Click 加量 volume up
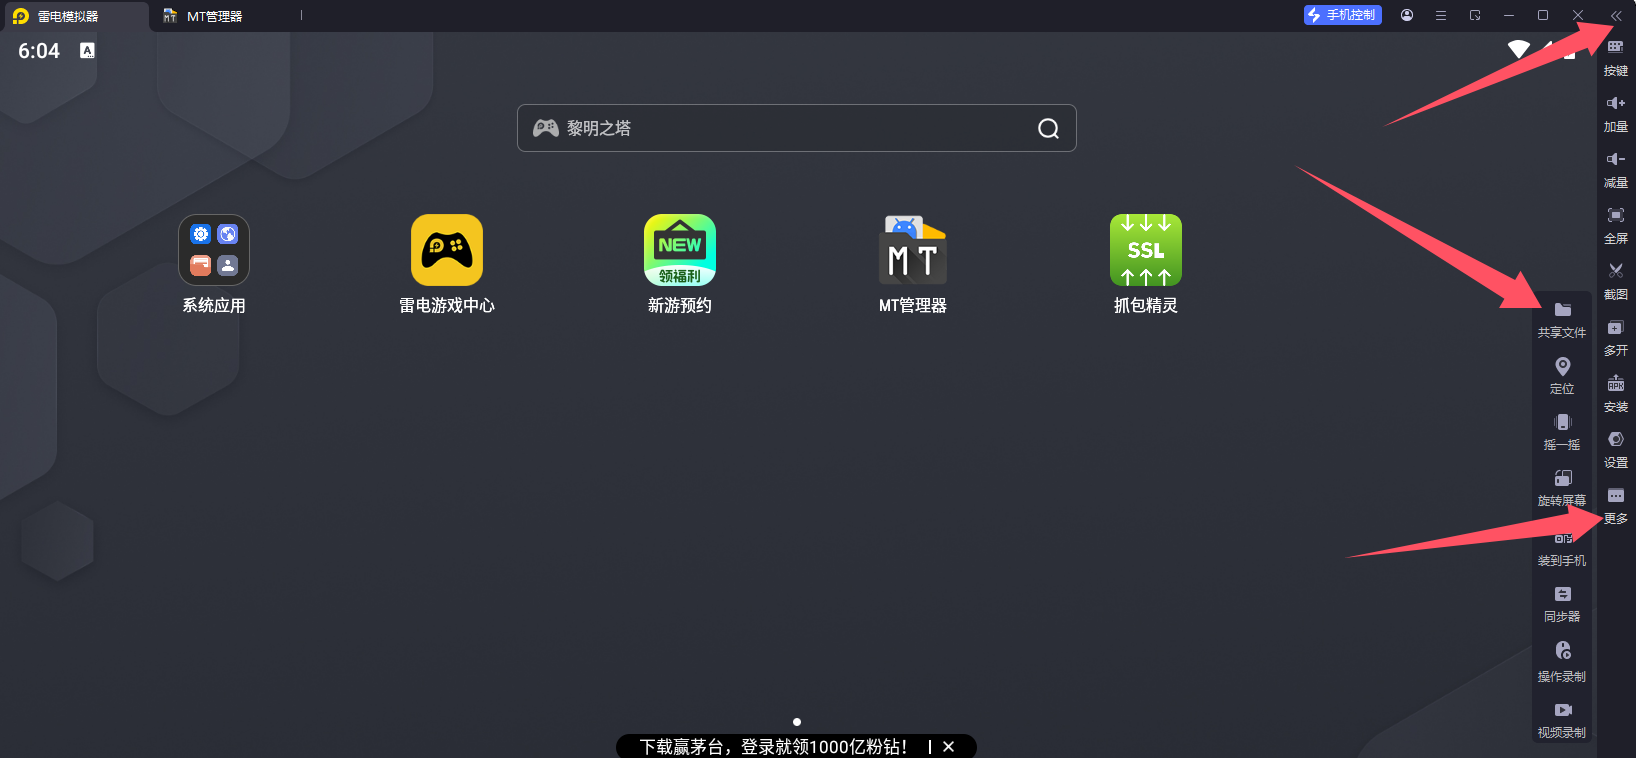 point(1616,114)
